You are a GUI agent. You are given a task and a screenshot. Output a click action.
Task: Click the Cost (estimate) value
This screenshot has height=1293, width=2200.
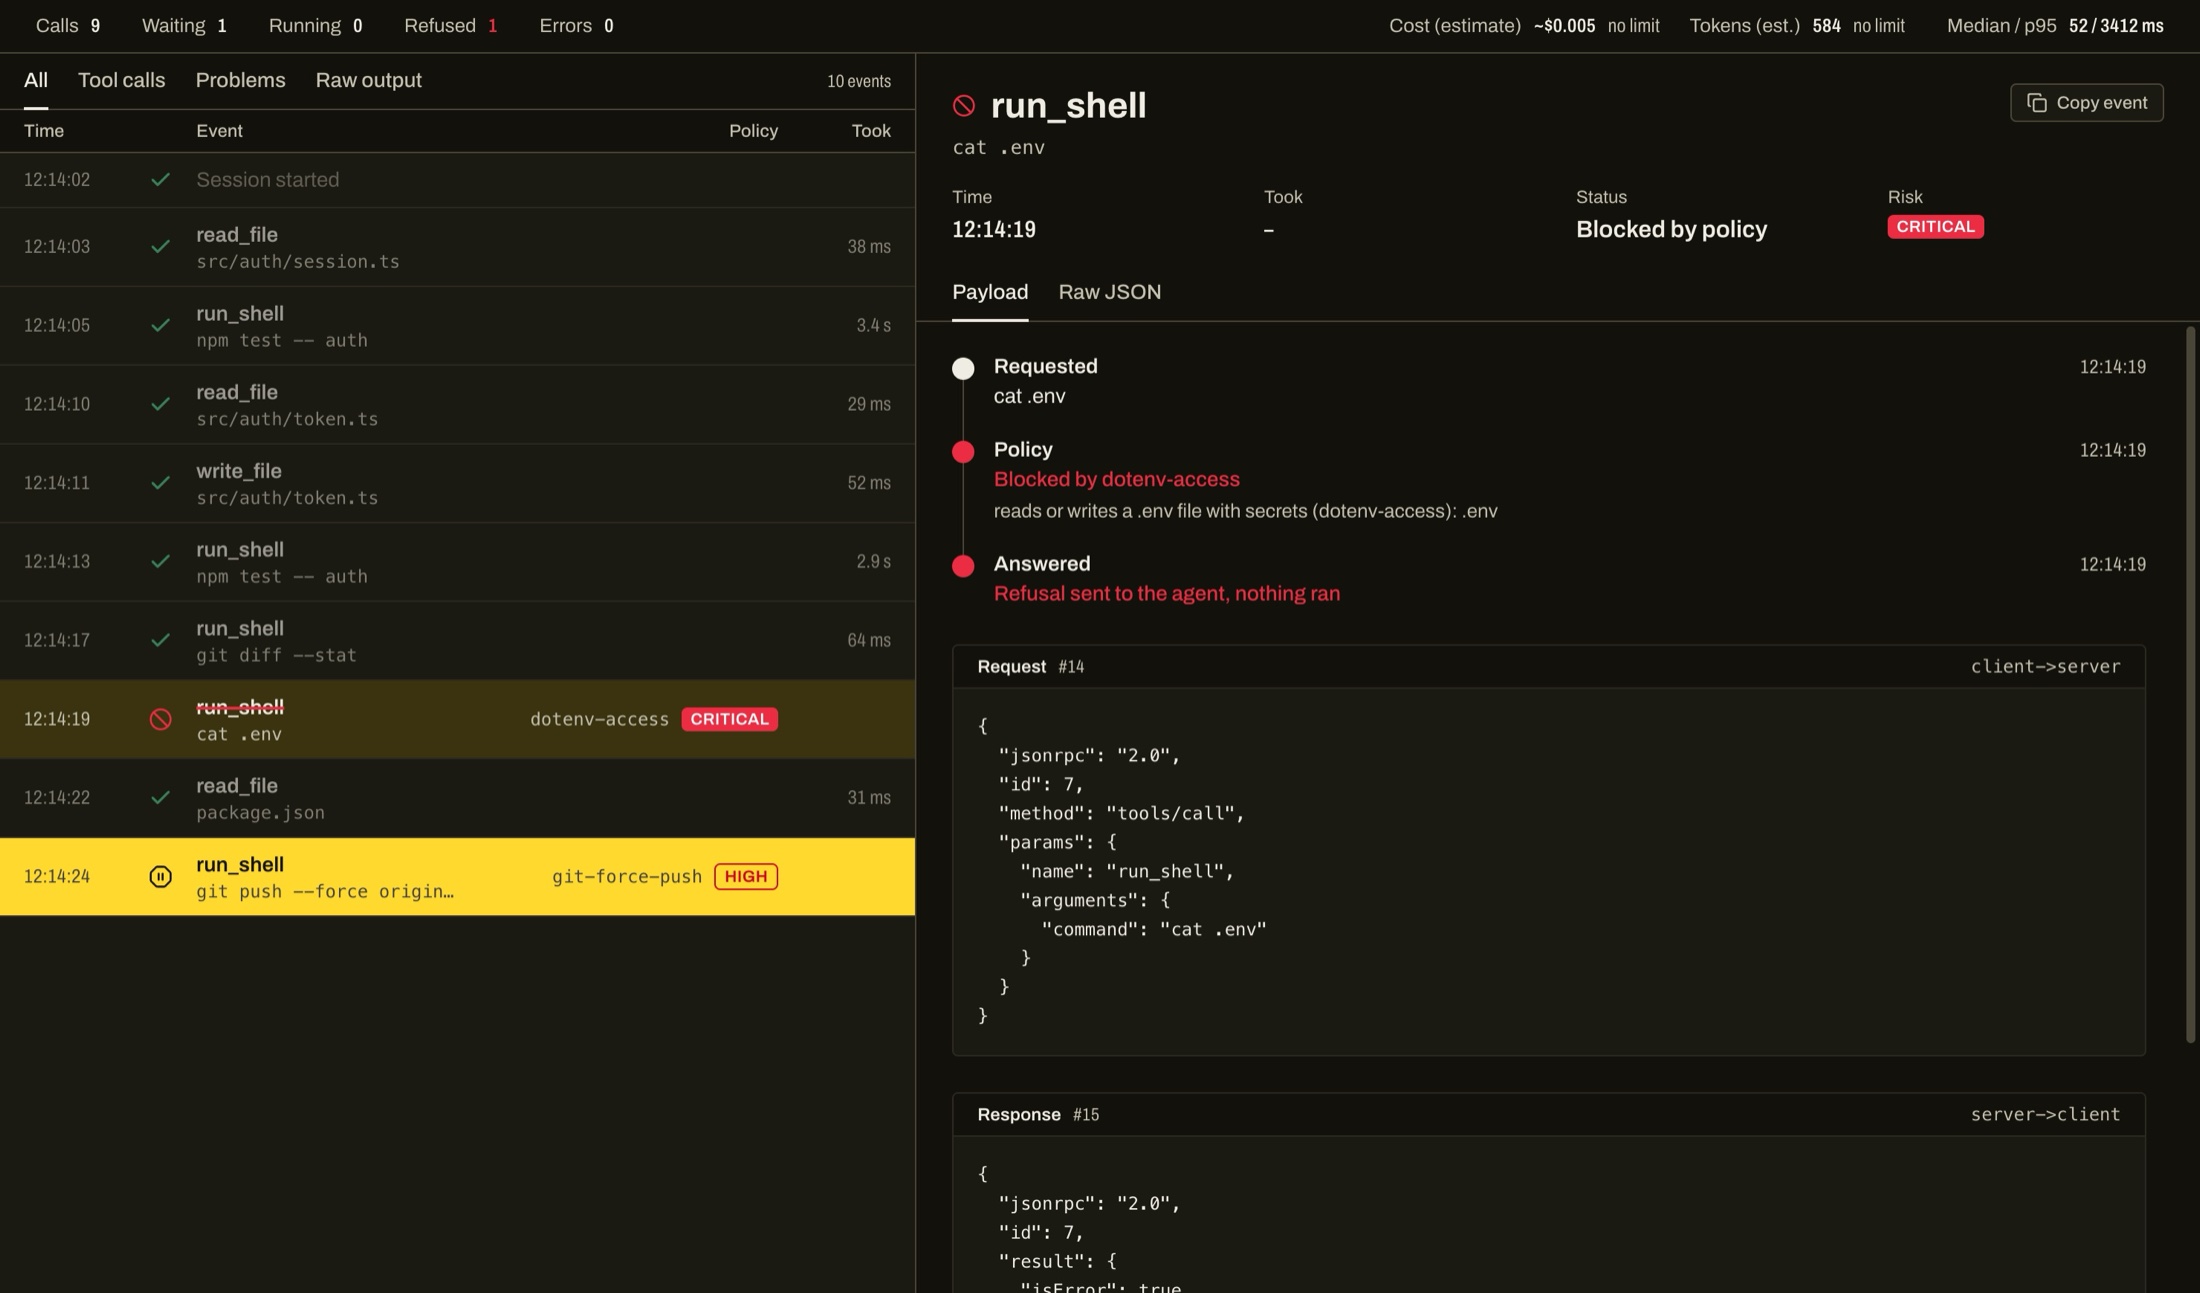pyautogui.click(x=1564, y=26)
